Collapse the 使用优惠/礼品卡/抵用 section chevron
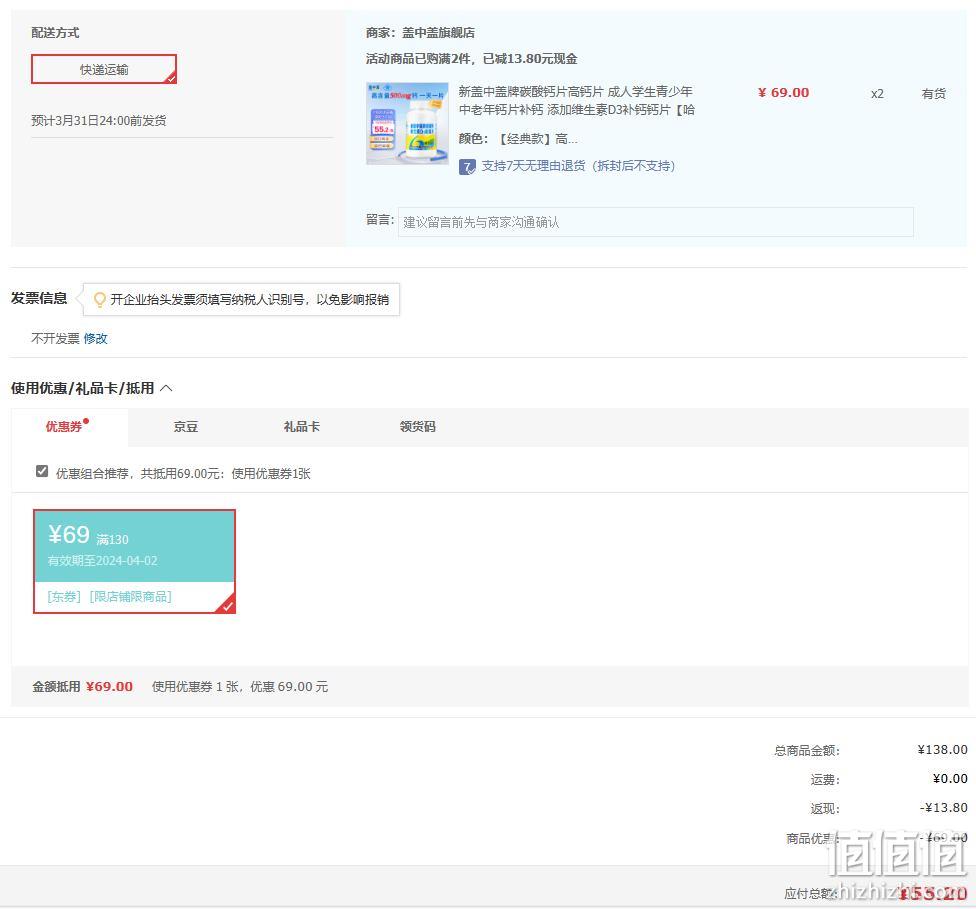Viewport: 976px width, 909px height. pyautogui.click(x=166, y=389)
